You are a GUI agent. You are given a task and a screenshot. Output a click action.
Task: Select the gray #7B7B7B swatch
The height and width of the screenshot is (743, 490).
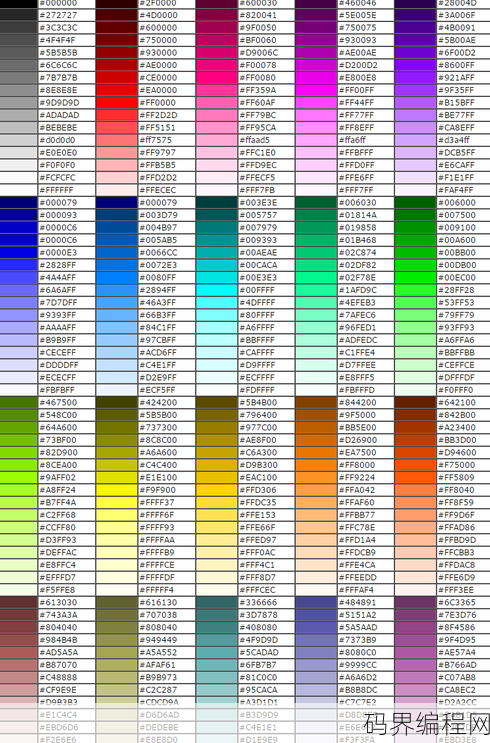(18, 77)
